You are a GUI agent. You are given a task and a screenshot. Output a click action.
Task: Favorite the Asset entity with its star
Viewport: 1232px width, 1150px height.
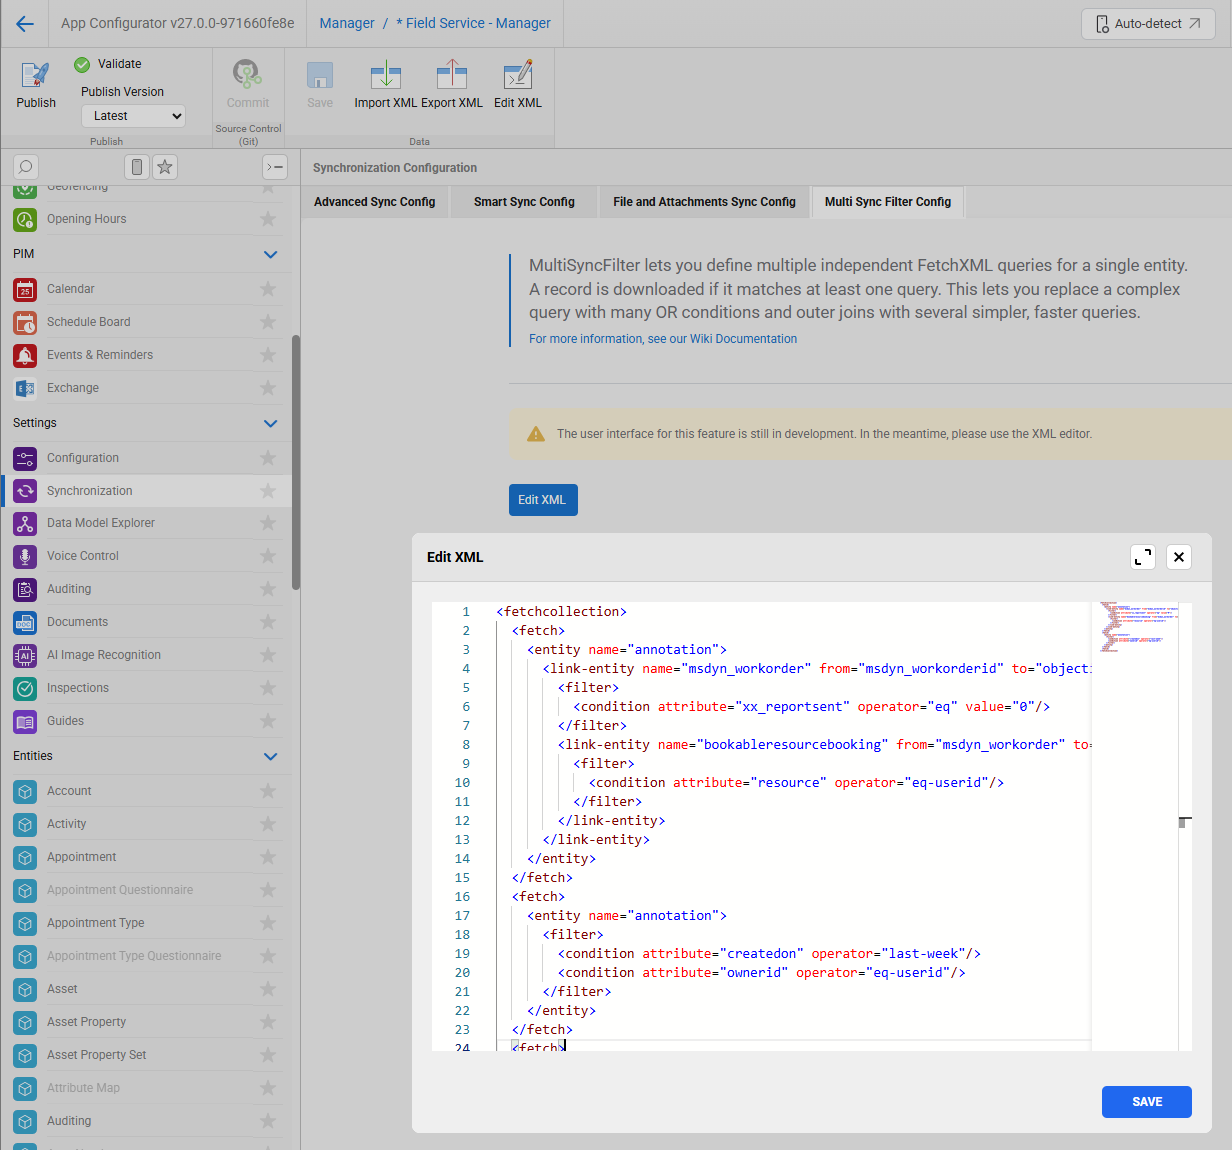pos(268,989)
